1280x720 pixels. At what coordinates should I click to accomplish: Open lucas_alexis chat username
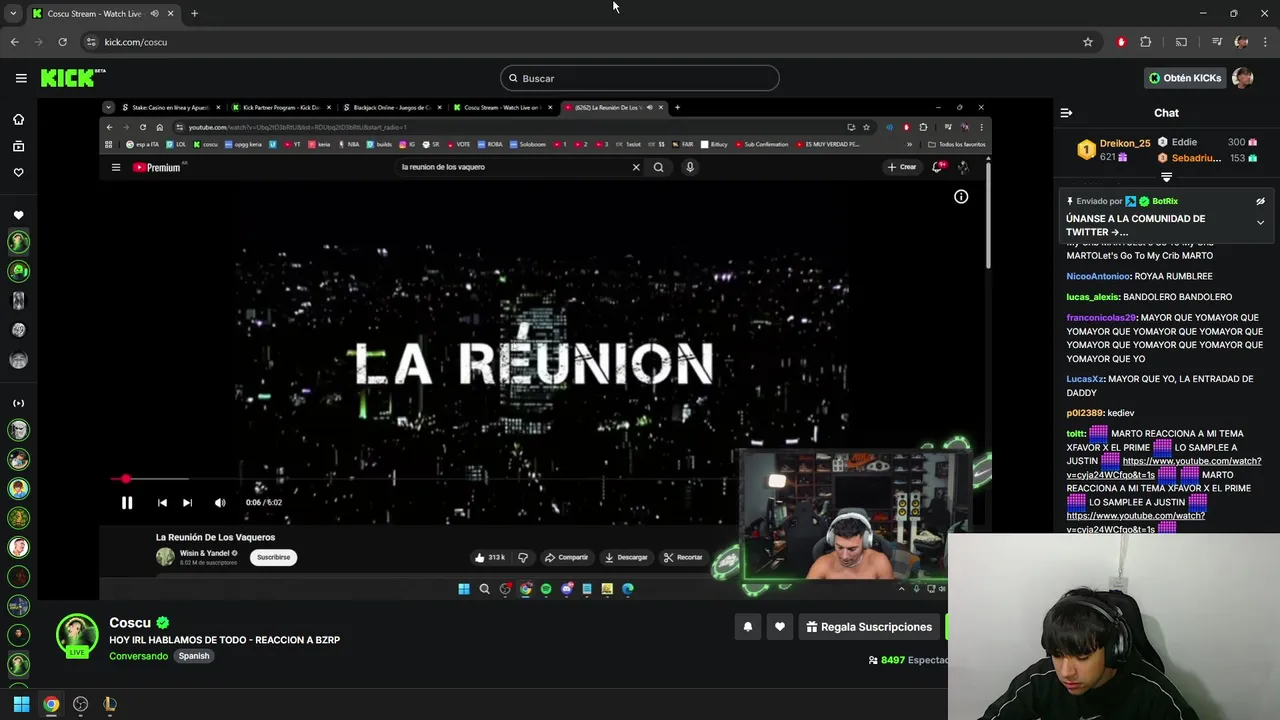(1092, 297)
